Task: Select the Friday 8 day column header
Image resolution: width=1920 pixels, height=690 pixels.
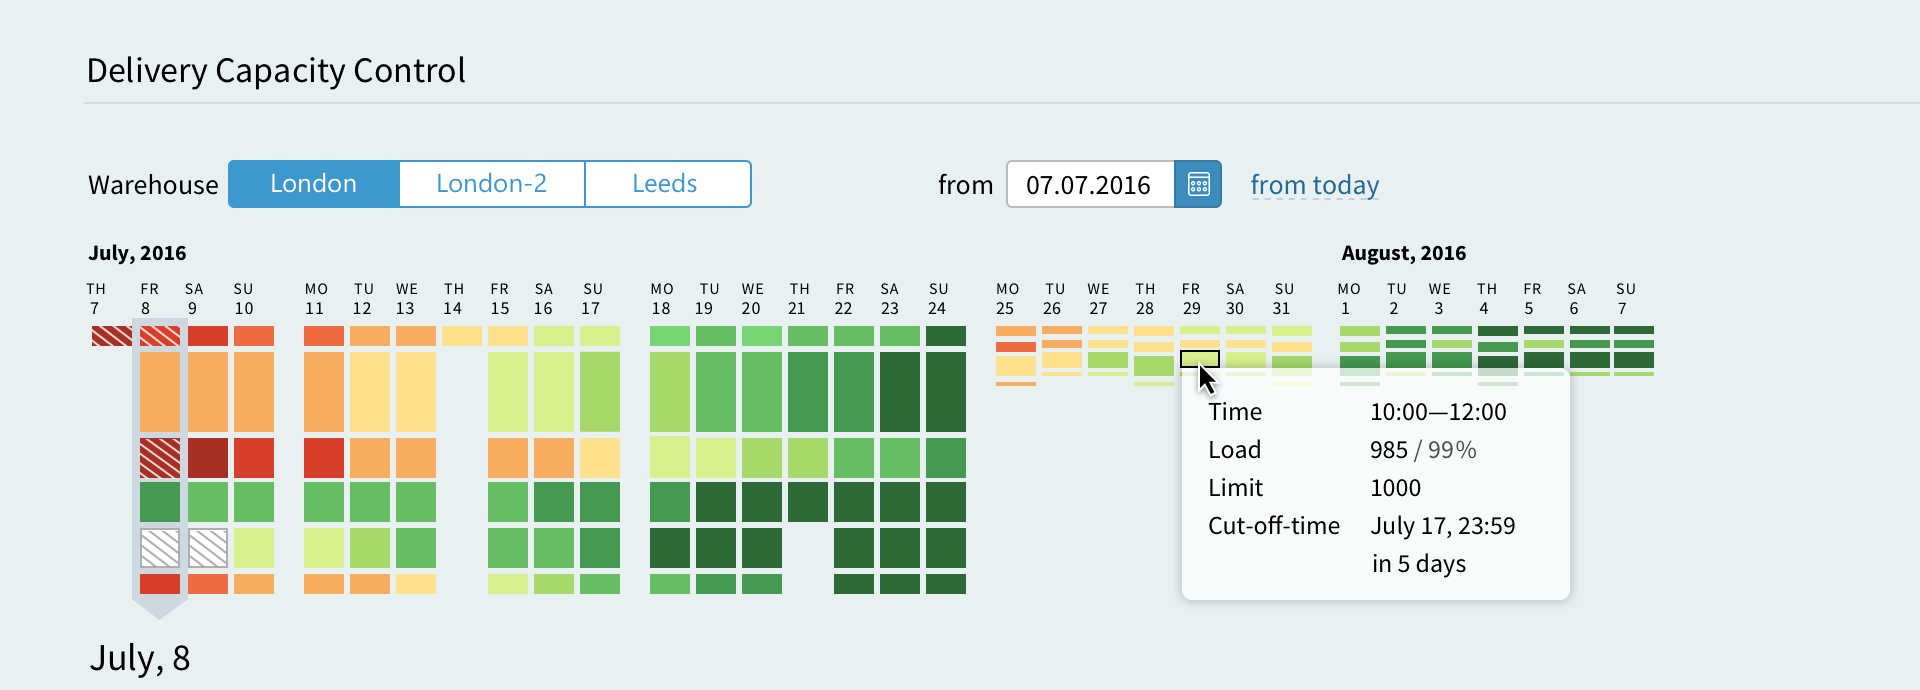Action: (149, 299)
